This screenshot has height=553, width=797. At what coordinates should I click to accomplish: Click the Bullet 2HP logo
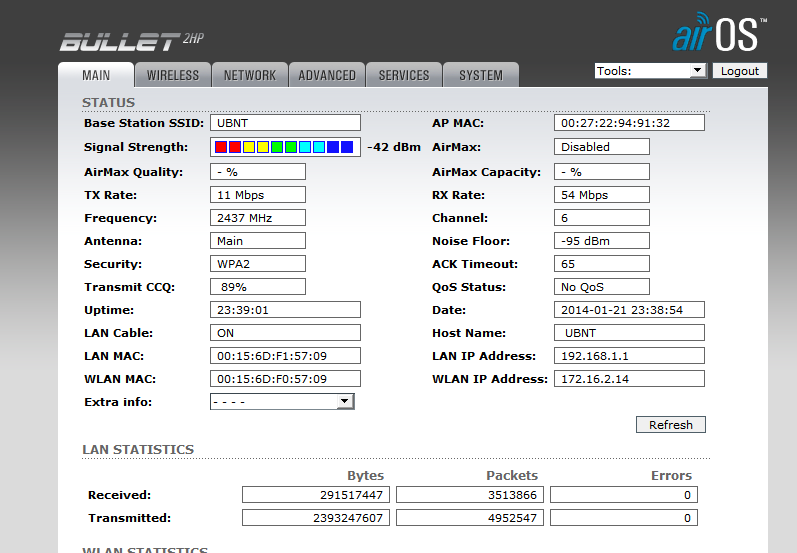click(x=131, y=41)
